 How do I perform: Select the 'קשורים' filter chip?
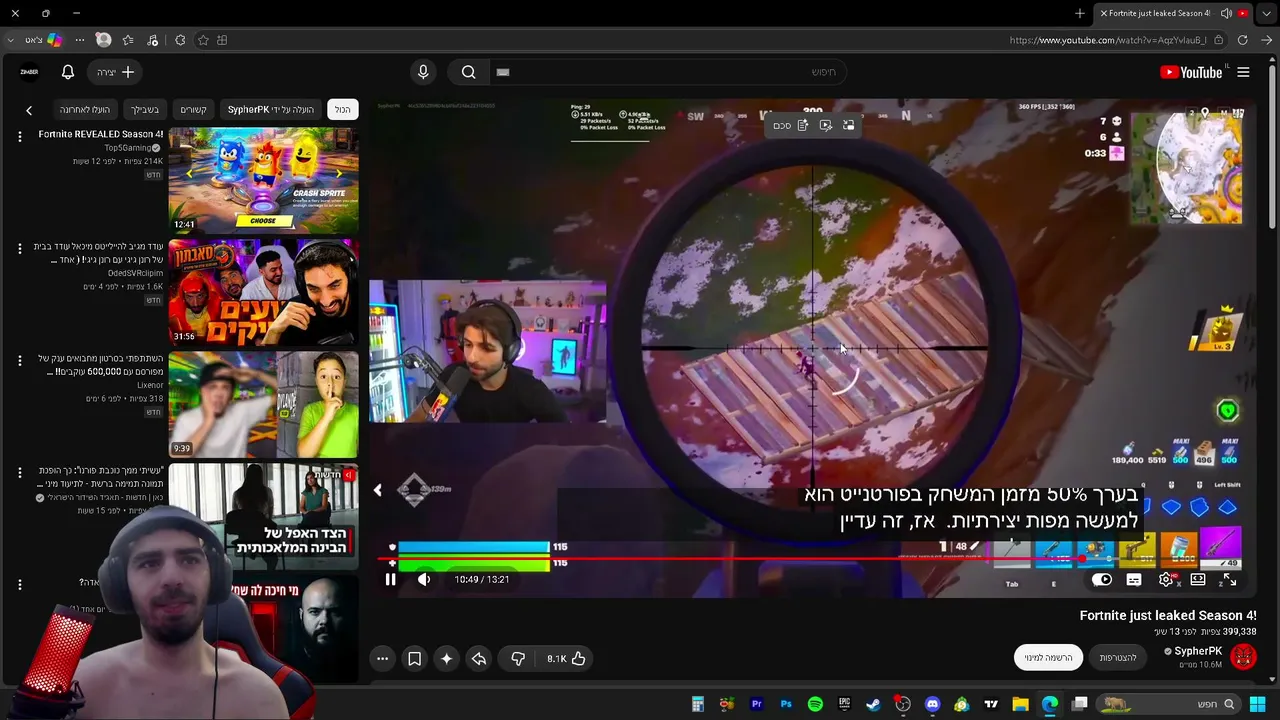click(193, 109)
